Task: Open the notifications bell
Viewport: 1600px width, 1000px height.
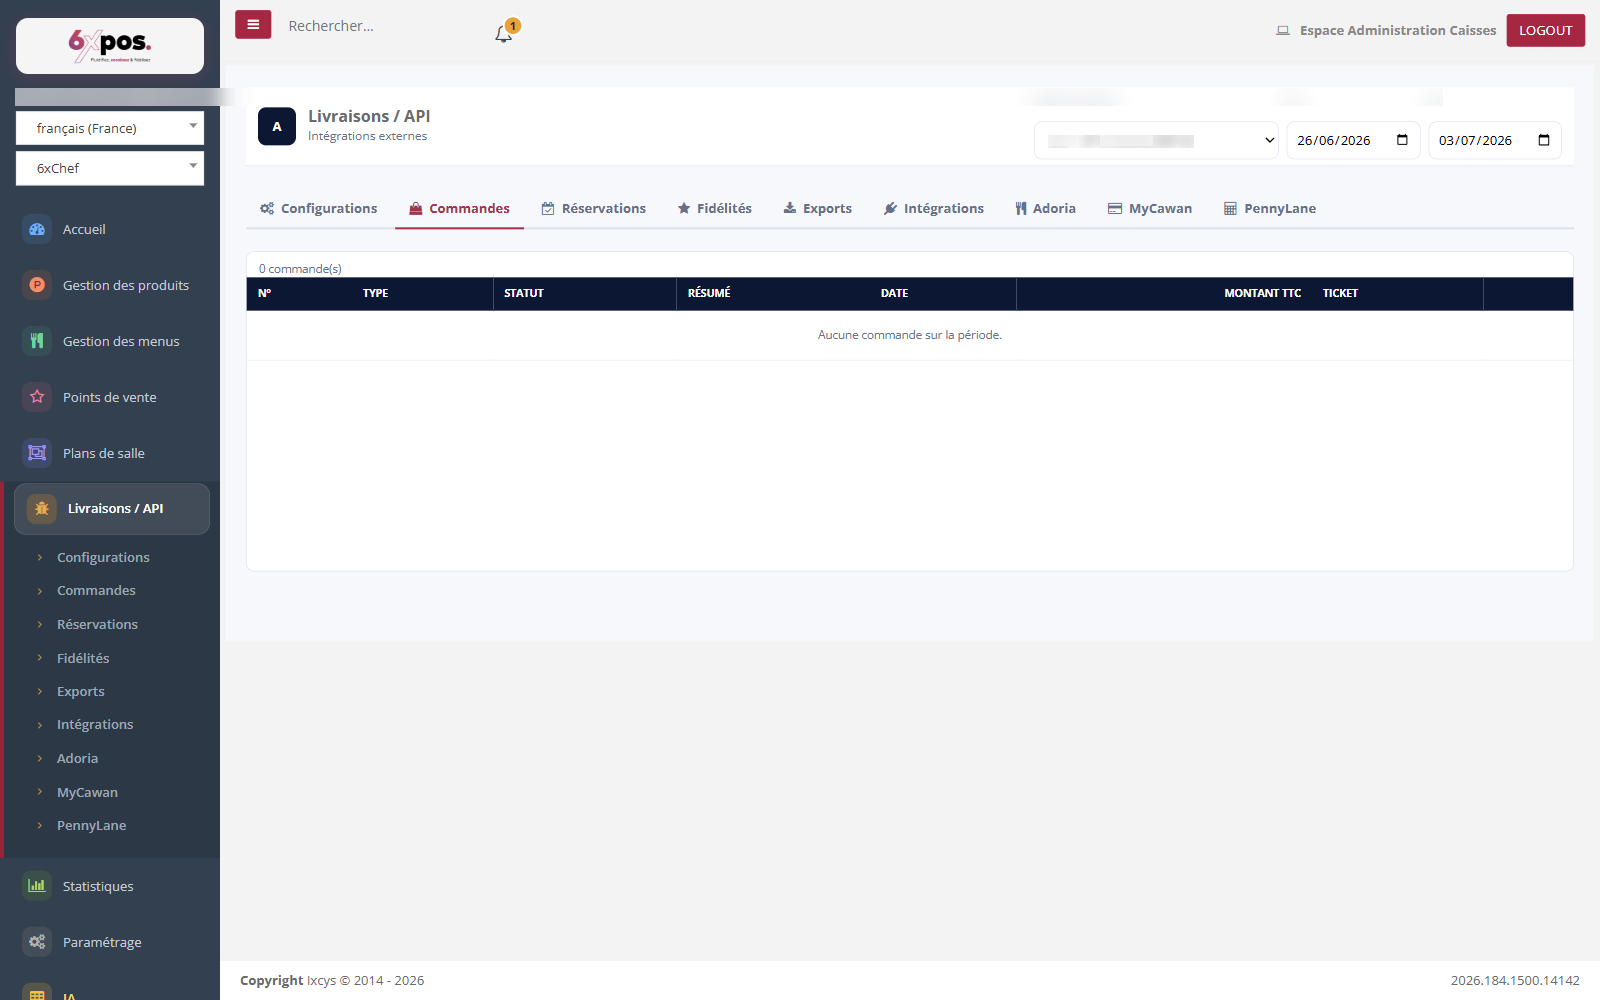Action: pos(503,34)
